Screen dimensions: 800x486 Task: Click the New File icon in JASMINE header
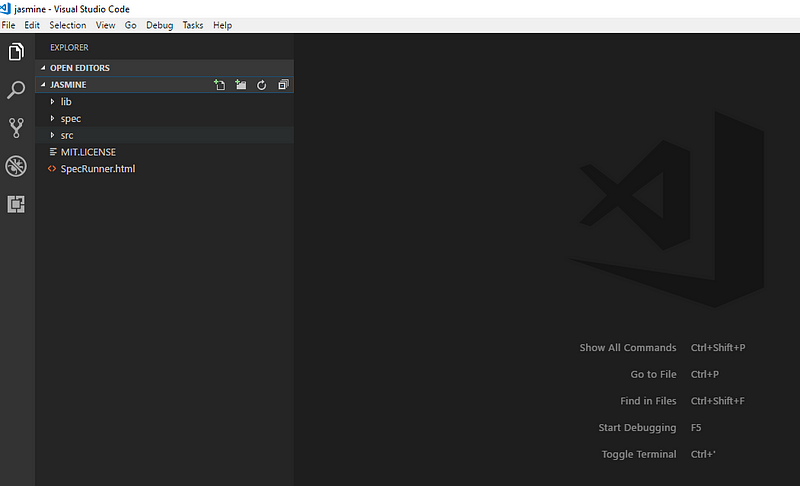pos(219,85)
